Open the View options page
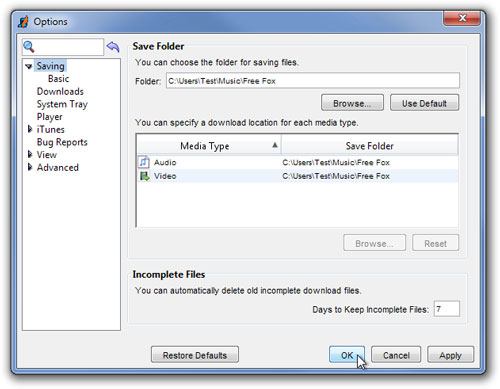Viewport: 500px width, 389px height. click(x=47, y=155)
